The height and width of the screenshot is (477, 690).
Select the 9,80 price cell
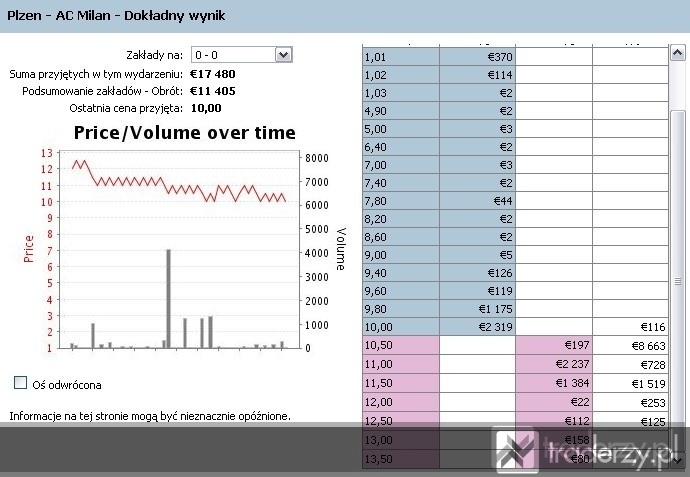(x=401, y=309)
